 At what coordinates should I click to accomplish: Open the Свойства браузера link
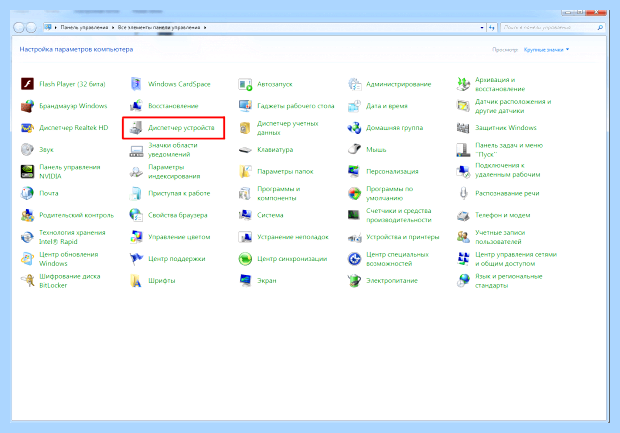(178, 215)
